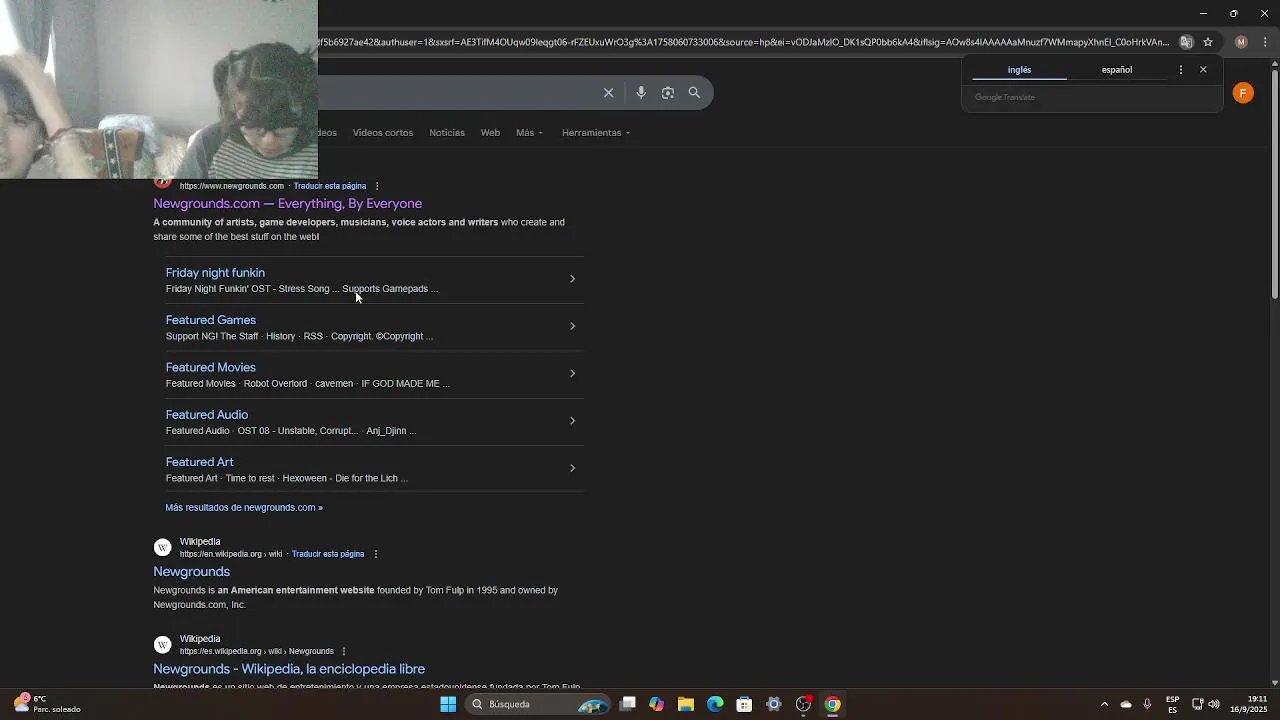The image size is (1280, 720).
Task: Expand the Featured Movies chevron
Action: tap(572, 373)
